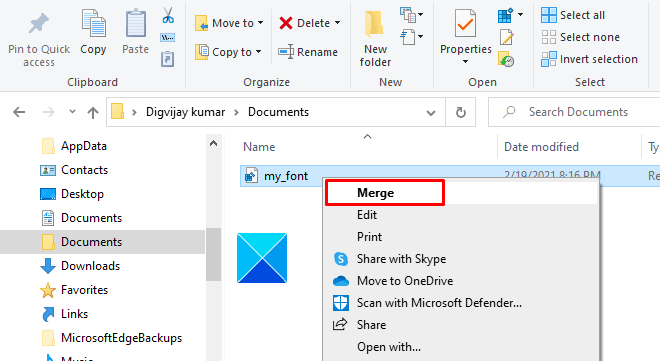This screenshot has width=660, height=361.
Task: Click Pin to Quick access icon
Action: pyautogui.click(x=39, y=23)
